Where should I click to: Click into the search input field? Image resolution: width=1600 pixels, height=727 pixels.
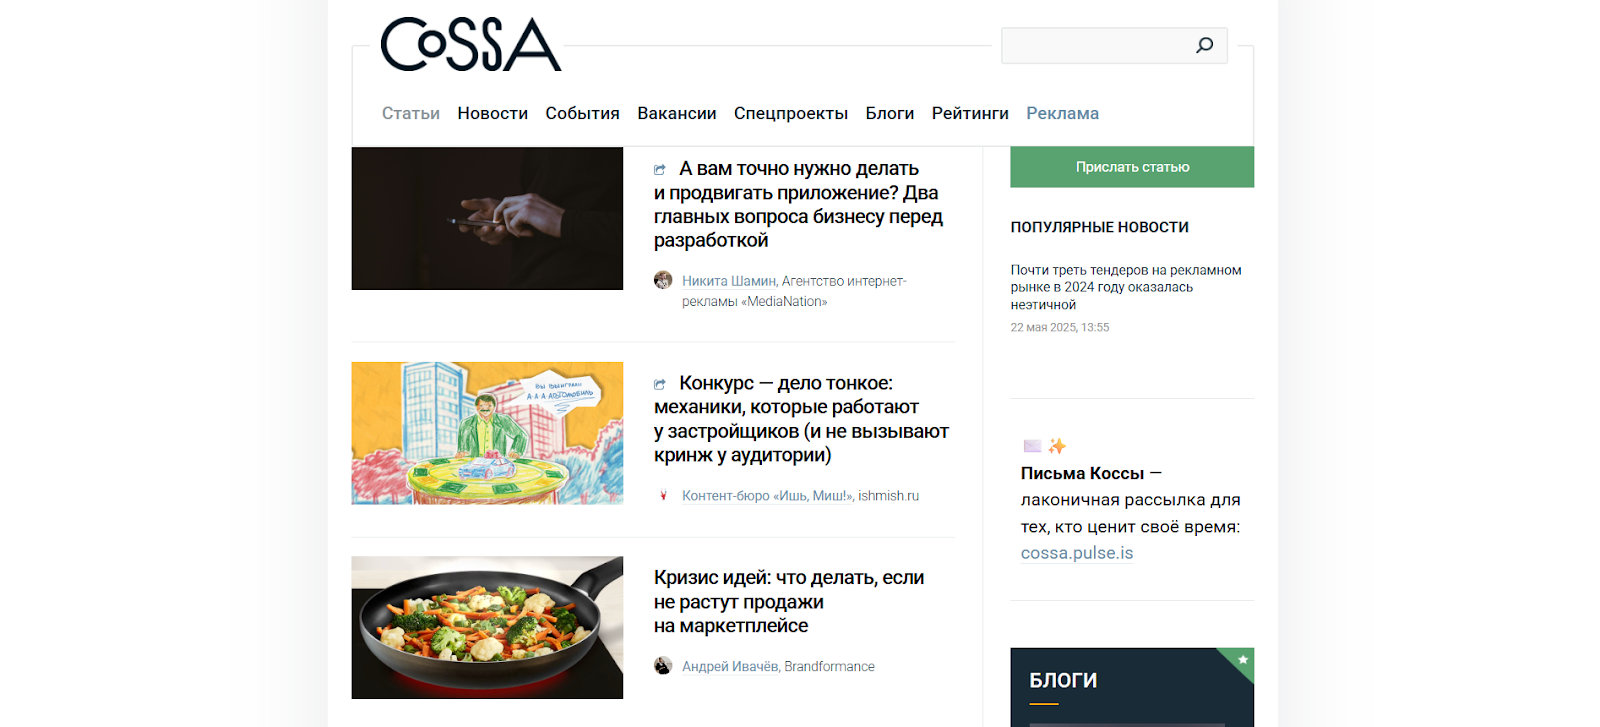[x=1097, y=46]
